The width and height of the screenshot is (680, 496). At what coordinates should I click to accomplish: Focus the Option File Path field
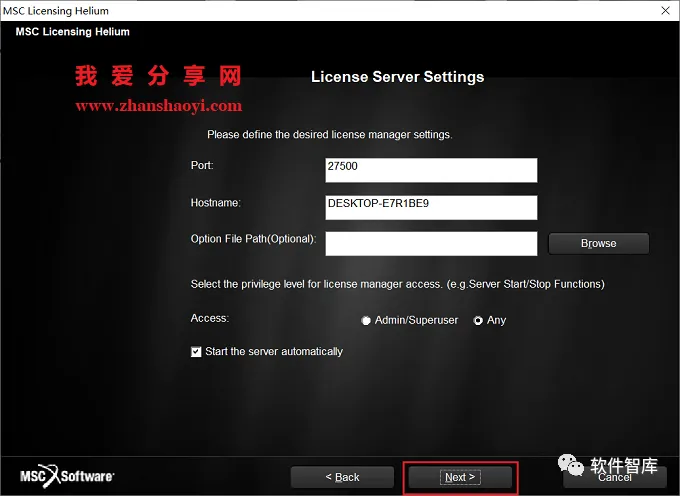click(x=431, y=243)
